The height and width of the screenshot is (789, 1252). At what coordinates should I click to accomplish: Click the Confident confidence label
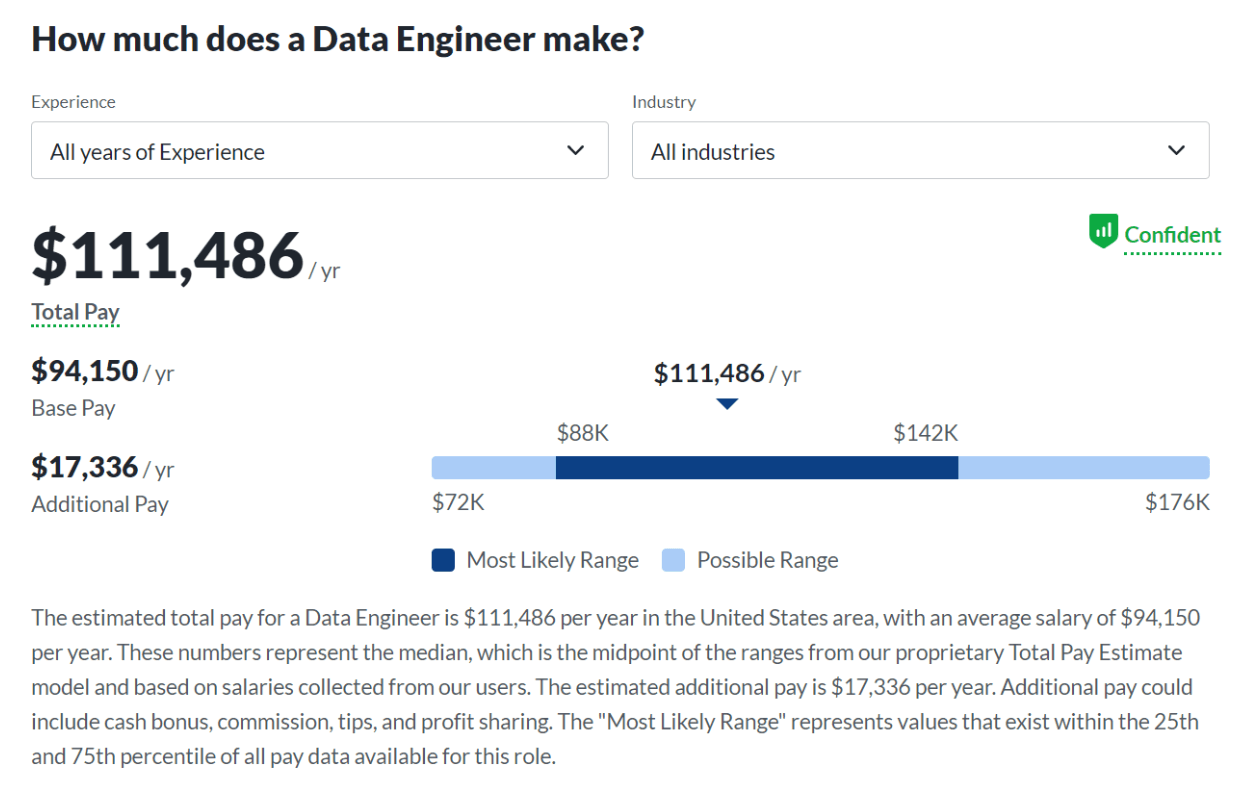1172,234
